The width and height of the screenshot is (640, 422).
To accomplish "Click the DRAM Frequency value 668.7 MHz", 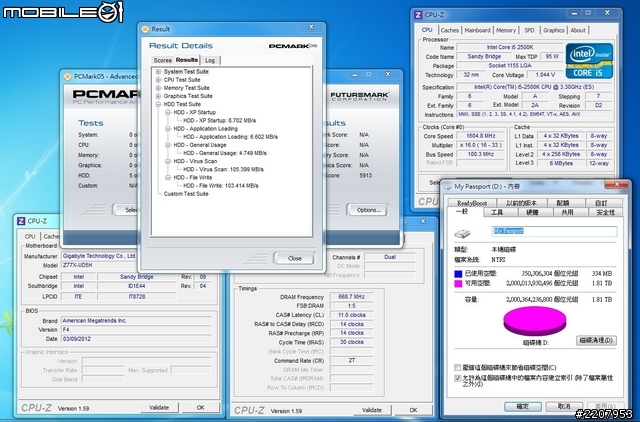I will click(x=351, y=297).
